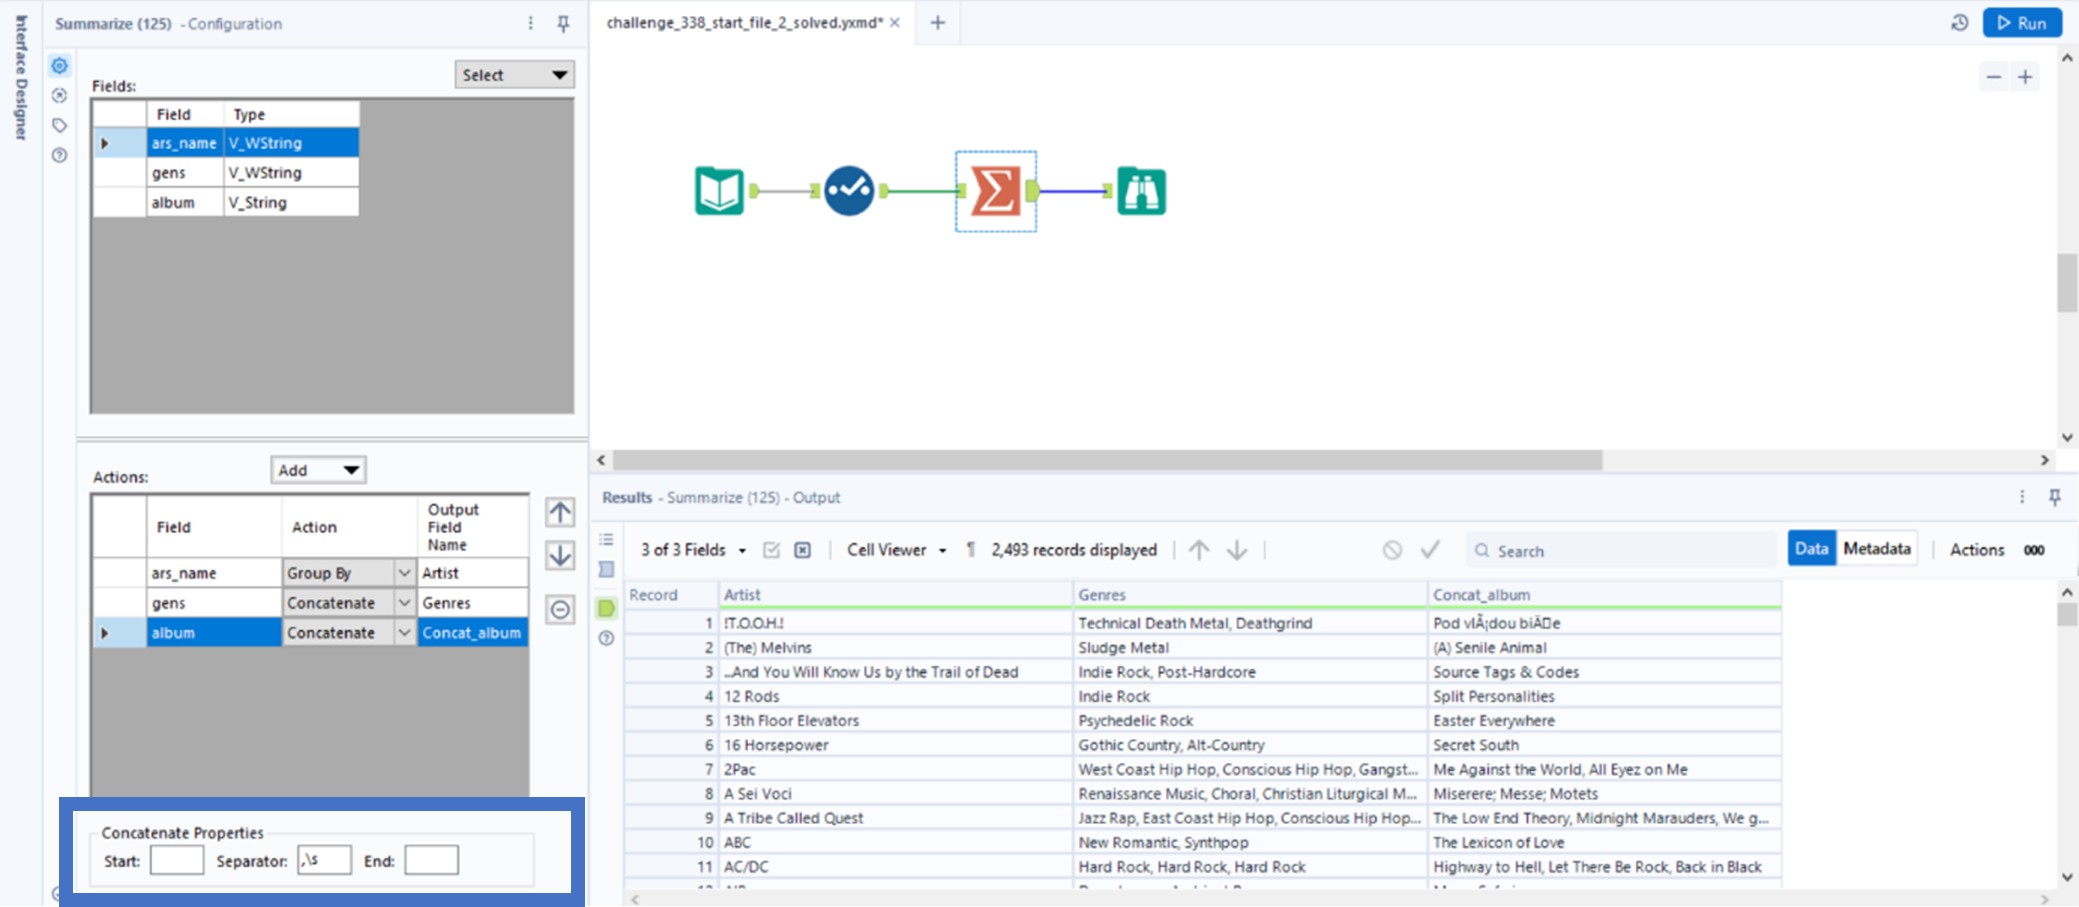Select the album row in Fields list
This screenshot has width=2079, height=907.
[226, 202]
